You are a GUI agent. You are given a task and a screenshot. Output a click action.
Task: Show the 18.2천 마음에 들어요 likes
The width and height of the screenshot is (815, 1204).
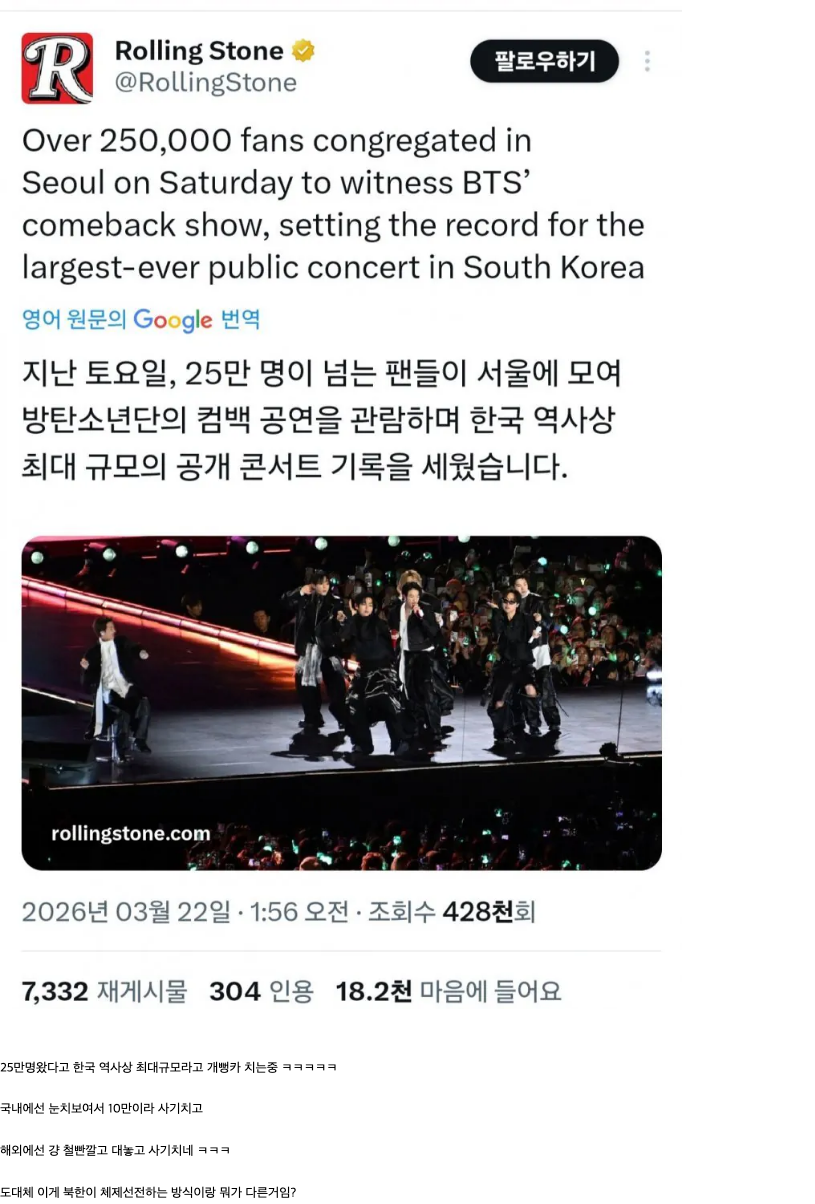(448, 992)
